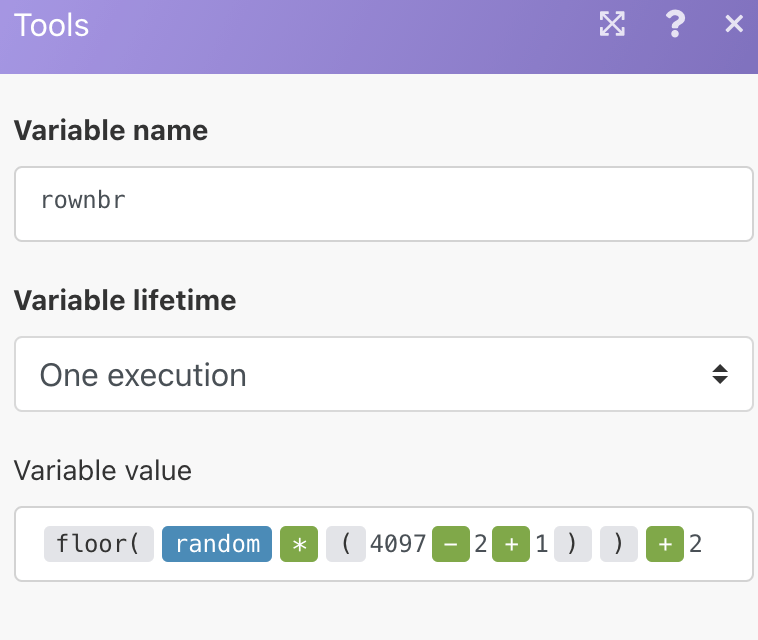Expand the Tools dialog to full screen
Image resolution: width=758 pixels, height=640 pixels.
[x=611, y=25]
